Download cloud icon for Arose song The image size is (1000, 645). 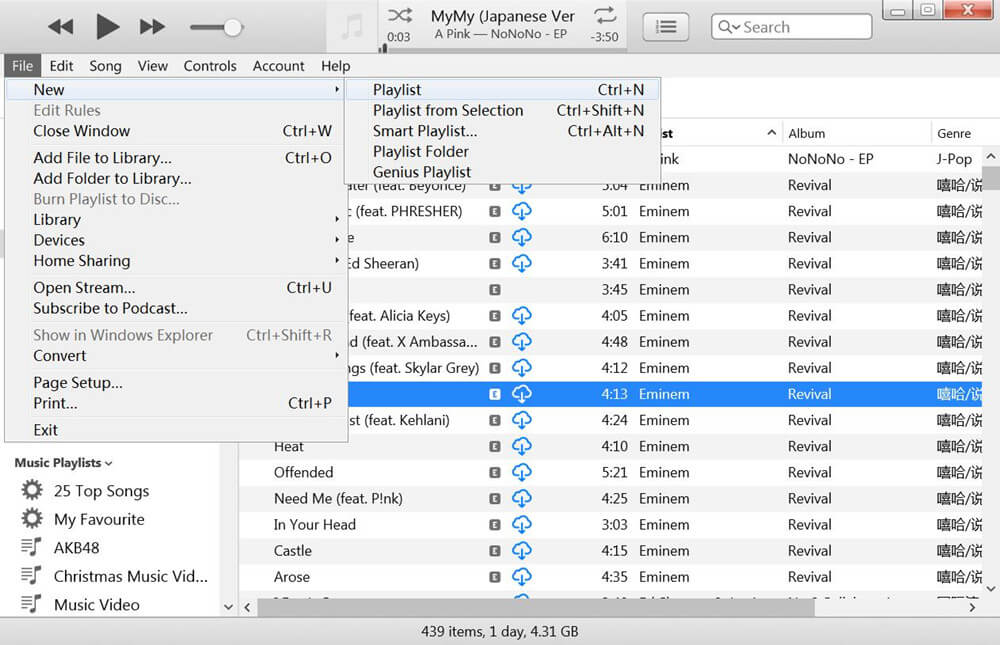click(522, 577)
